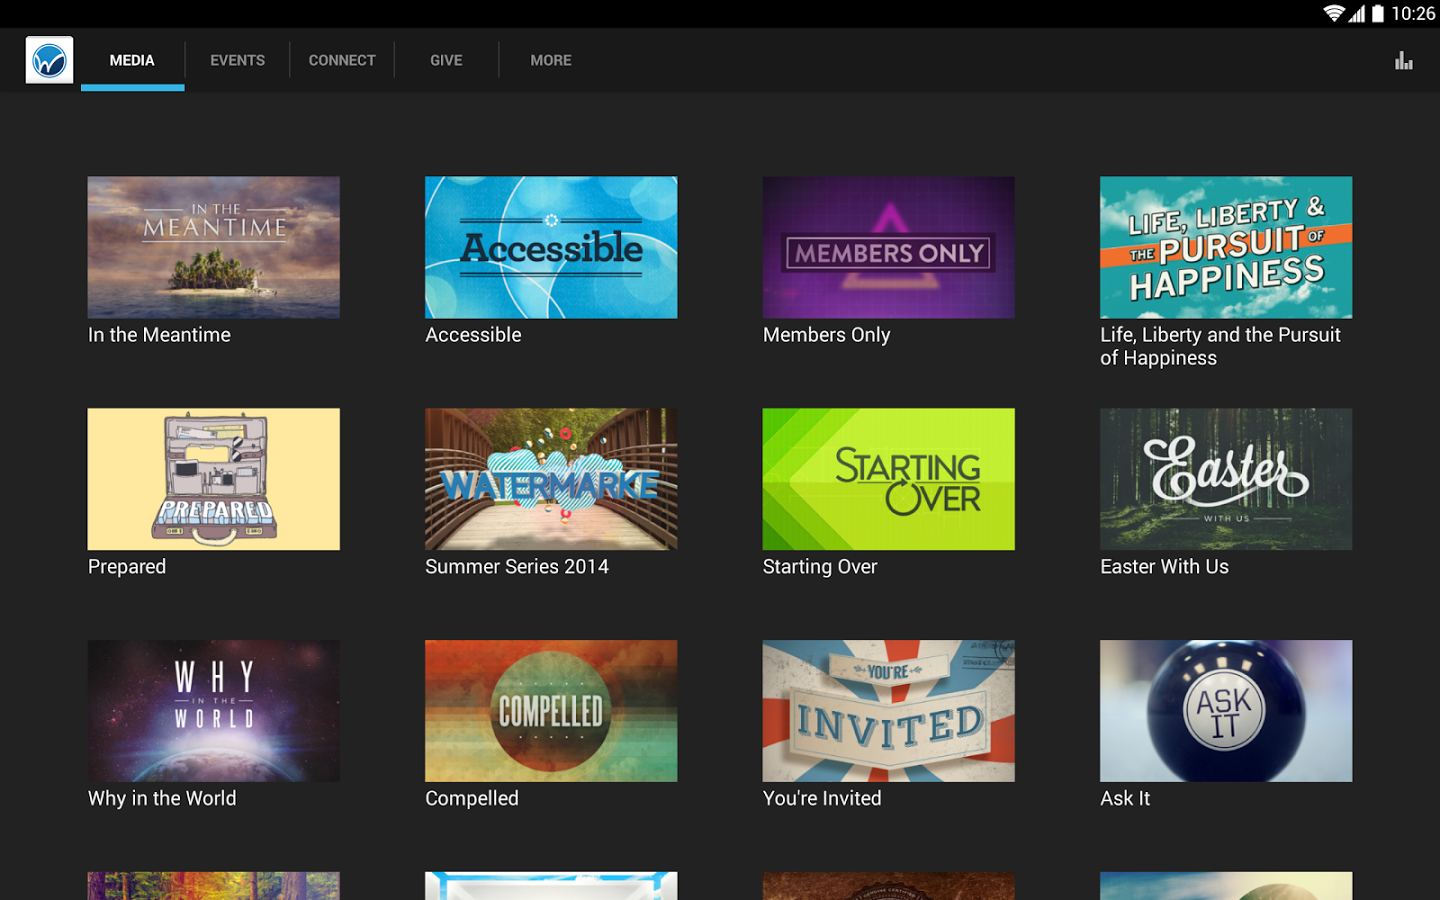This screenshot has width=1440, height=900.
Task: Tap the cellular signal icon
Action: 1357,13
